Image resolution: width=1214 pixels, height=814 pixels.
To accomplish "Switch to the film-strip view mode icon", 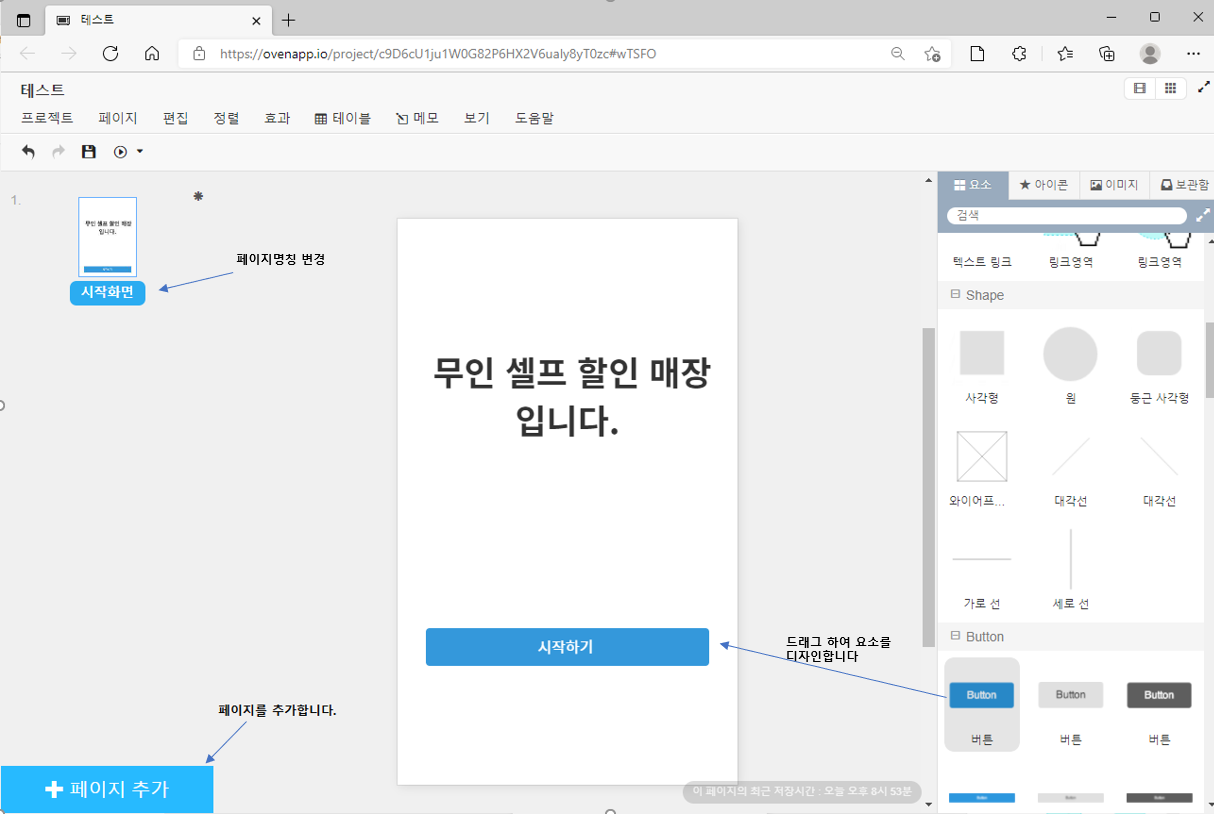I will pos(1139,89).
